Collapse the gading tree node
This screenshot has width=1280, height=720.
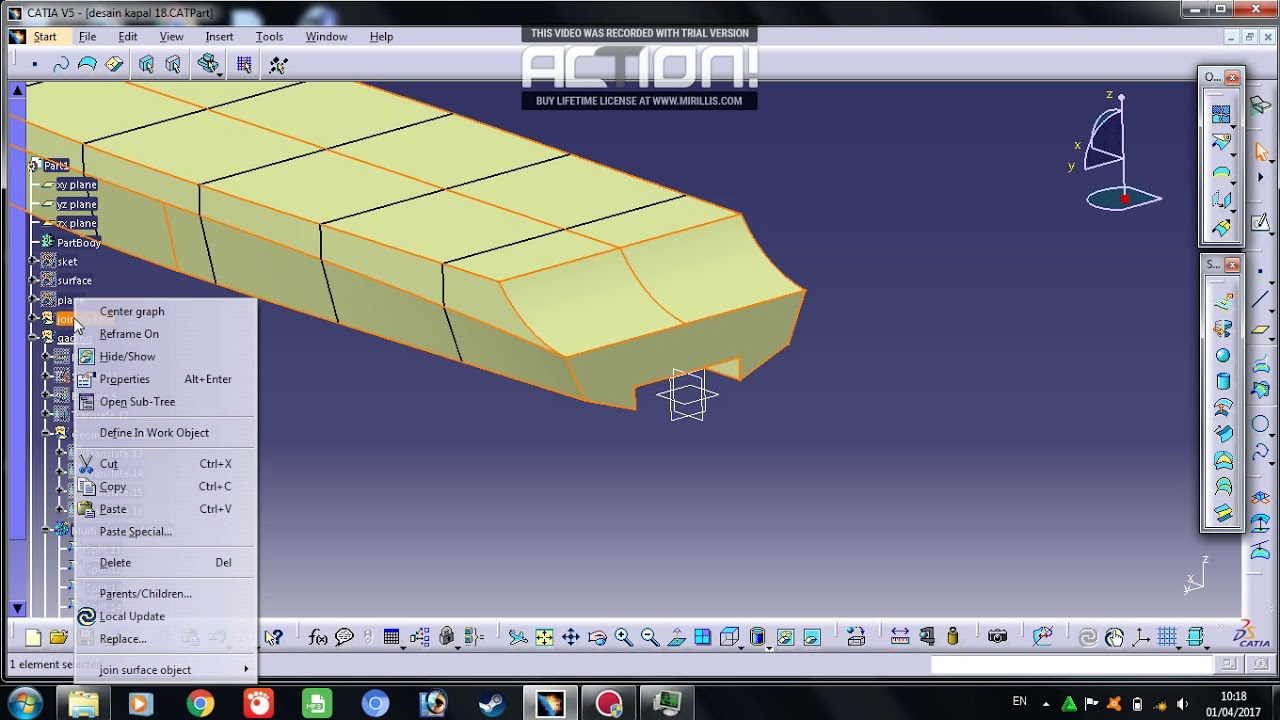[x=33, y=337]
